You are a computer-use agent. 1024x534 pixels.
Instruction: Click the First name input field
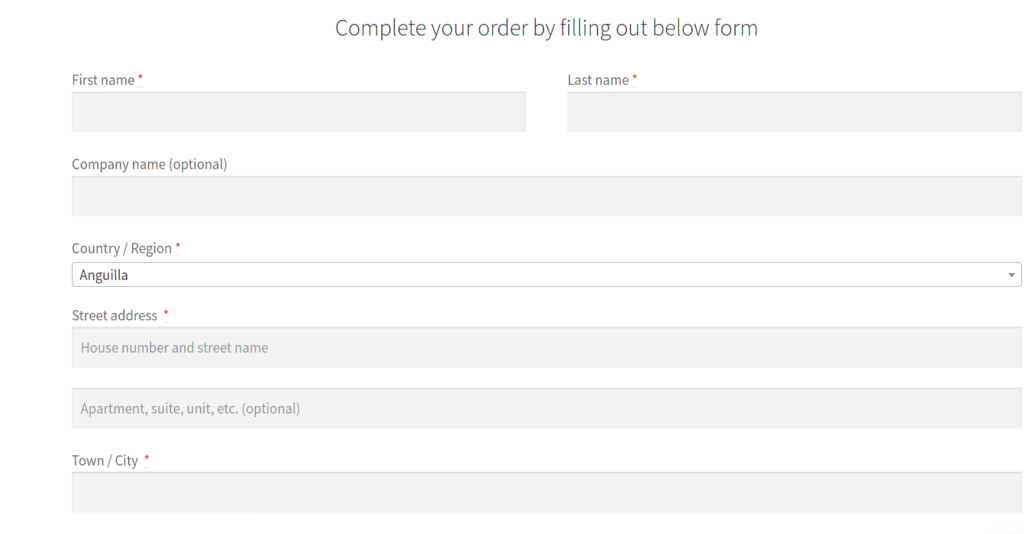(299, 112)
